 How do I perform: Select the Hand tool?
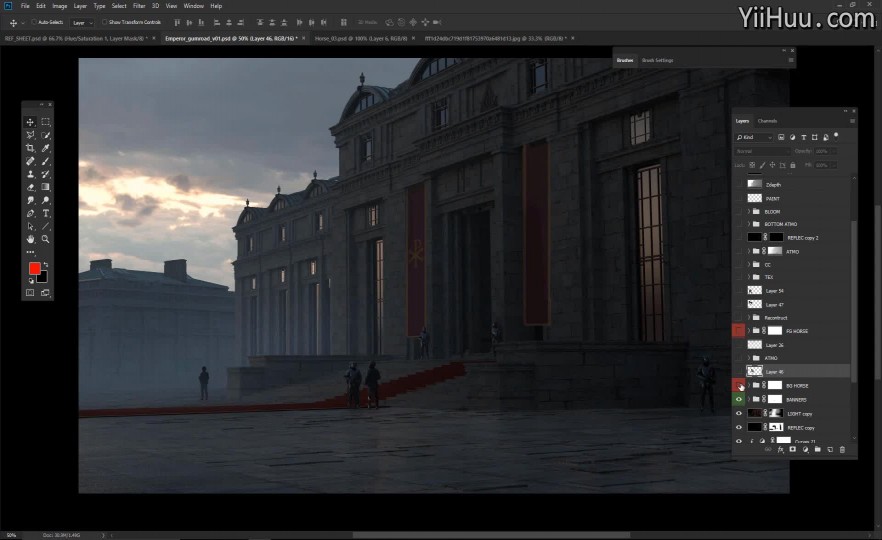pos(30,240)
